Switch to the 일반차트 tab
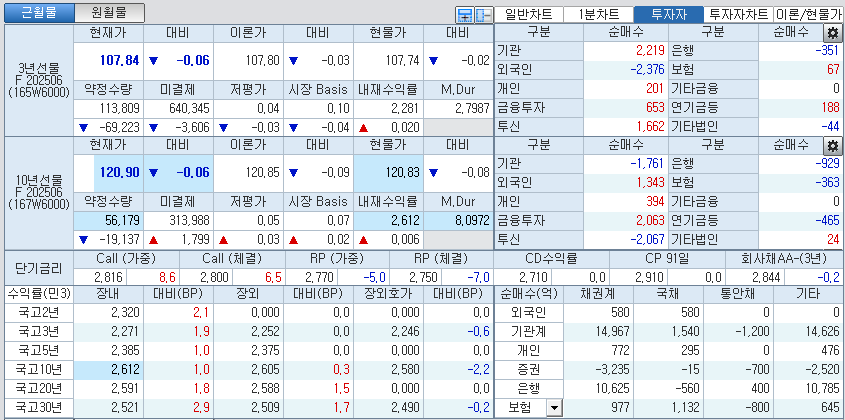This screenshot has width=845, height=420. (528, 15)
